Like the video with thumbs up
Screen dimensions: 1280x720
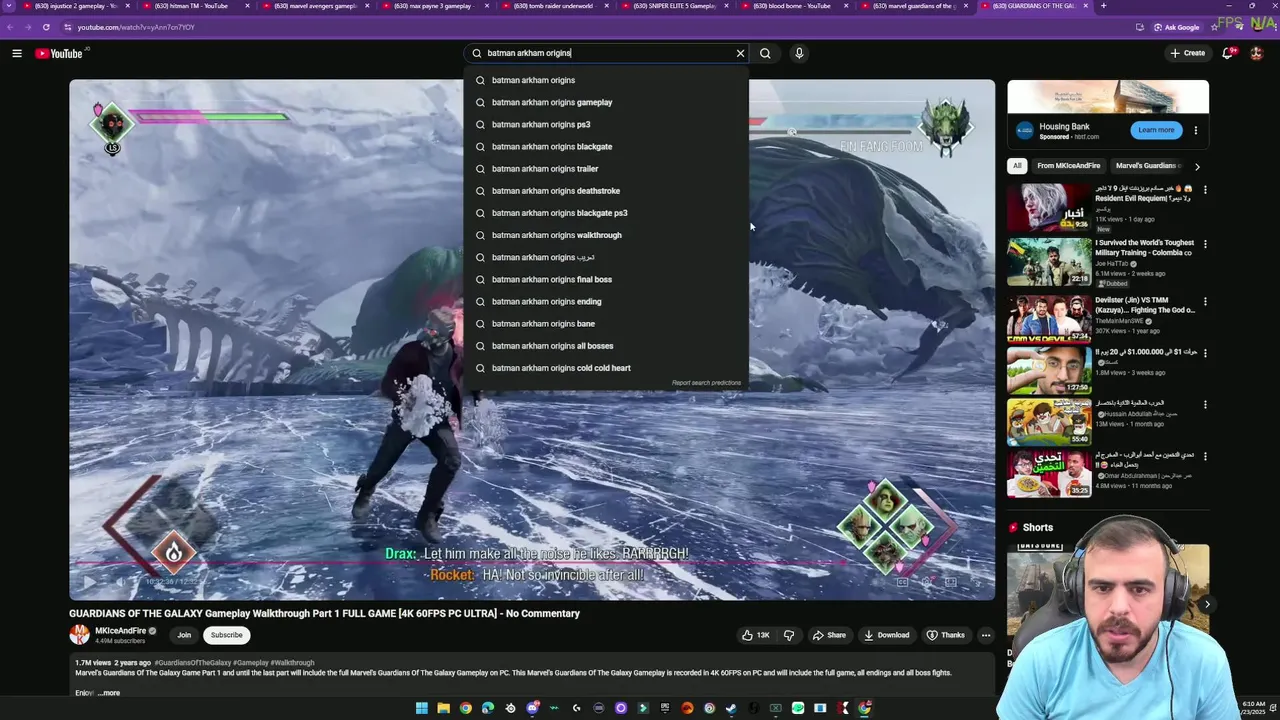pos(755,635)
